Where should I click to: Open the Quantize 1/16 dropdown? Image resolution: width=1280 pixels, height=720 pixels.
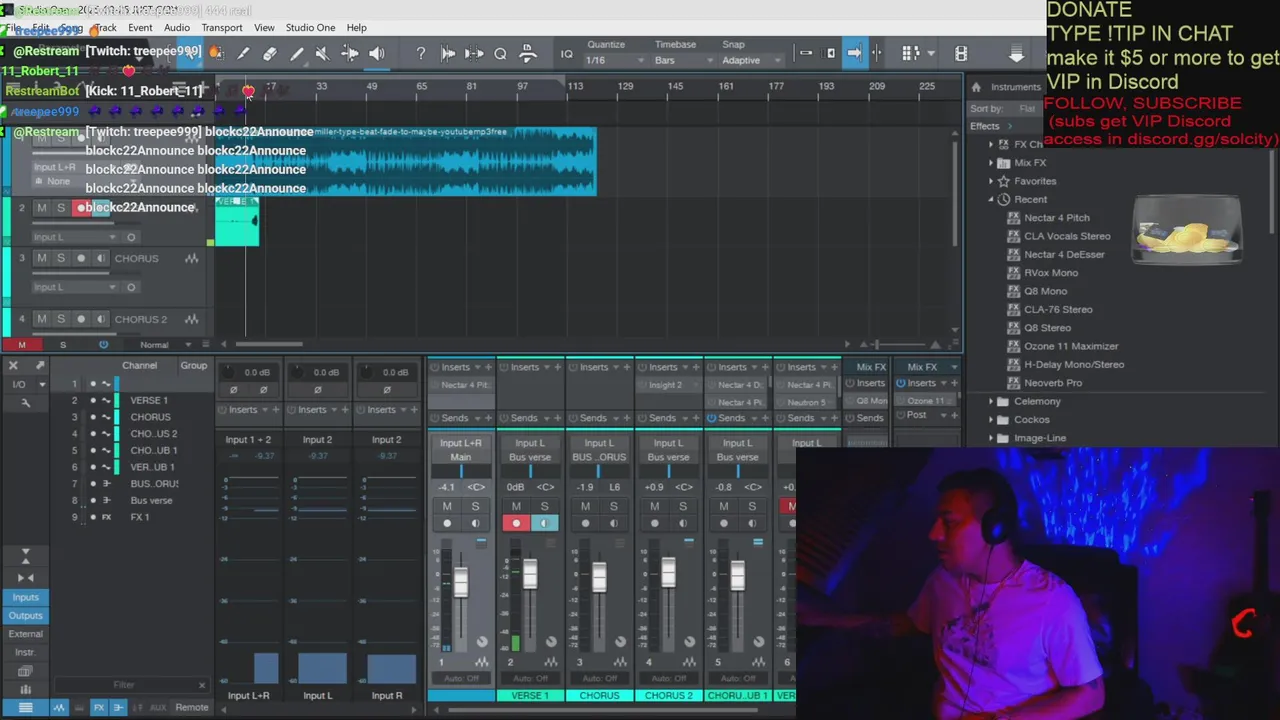tap(614, 60)
